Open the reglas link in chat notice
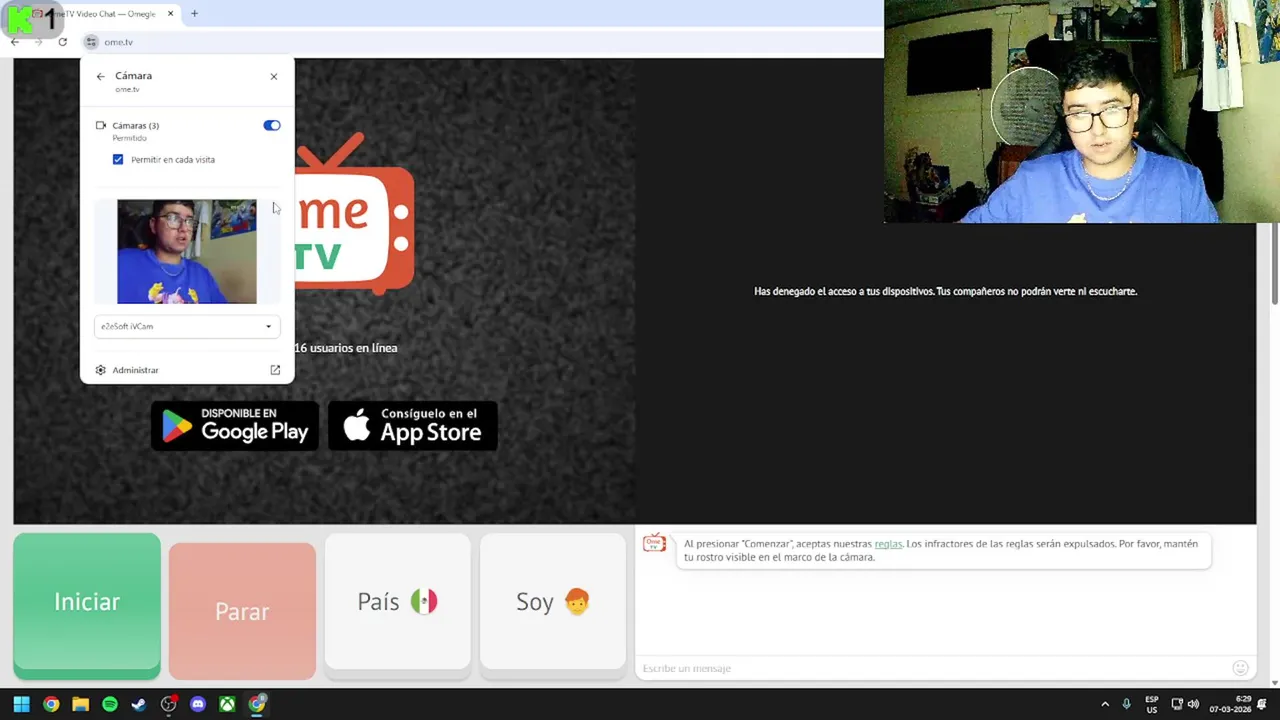This screenshot has width=1280, height=720. click(888, 544)
